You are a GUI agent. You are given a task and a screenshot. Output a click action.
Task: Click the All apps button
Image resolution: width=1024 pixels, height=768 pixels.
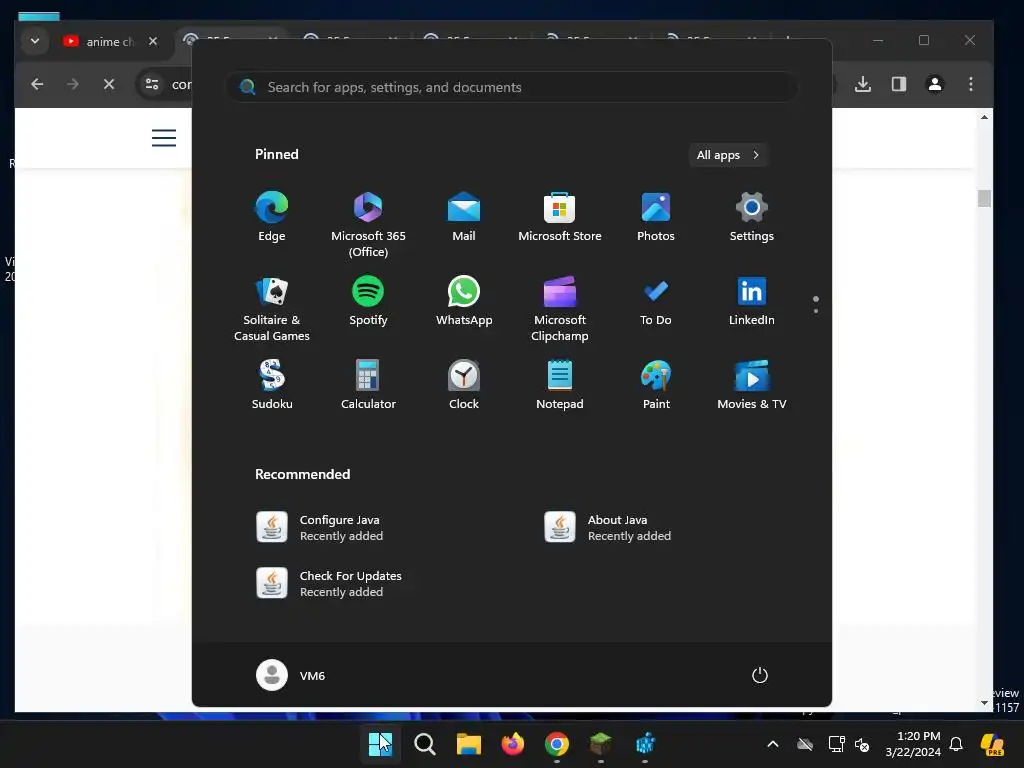(x=728, y=155)
